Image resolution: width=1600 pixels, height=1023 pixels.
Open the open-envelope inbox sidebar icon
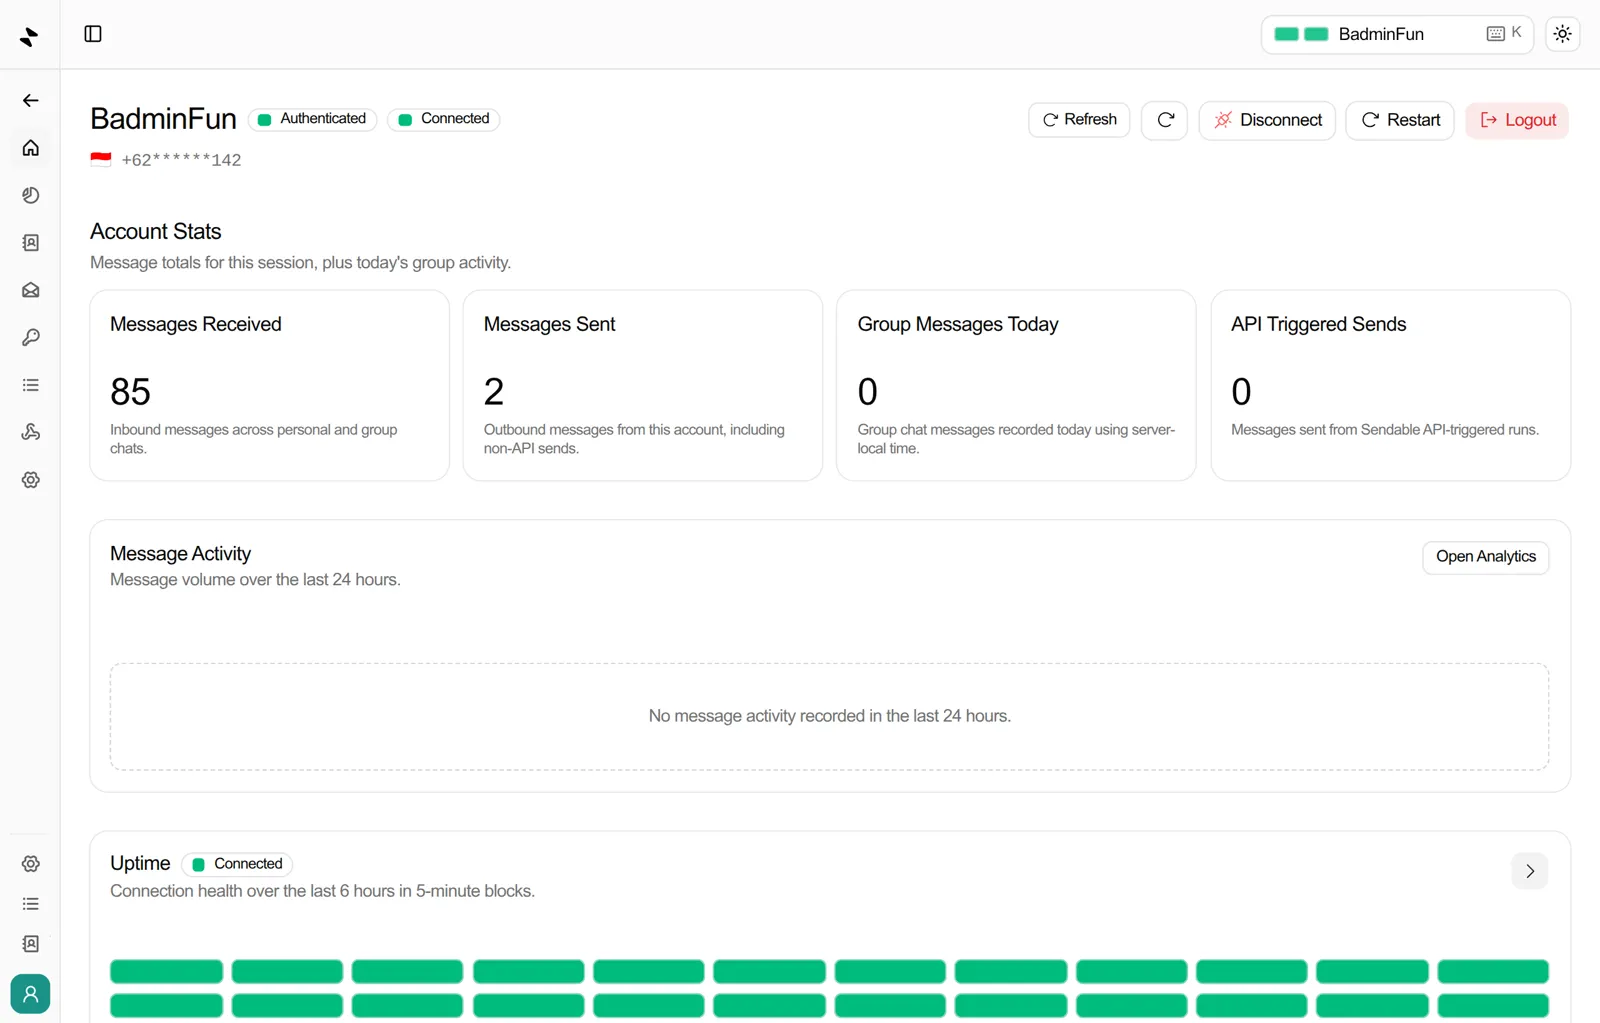31,290
